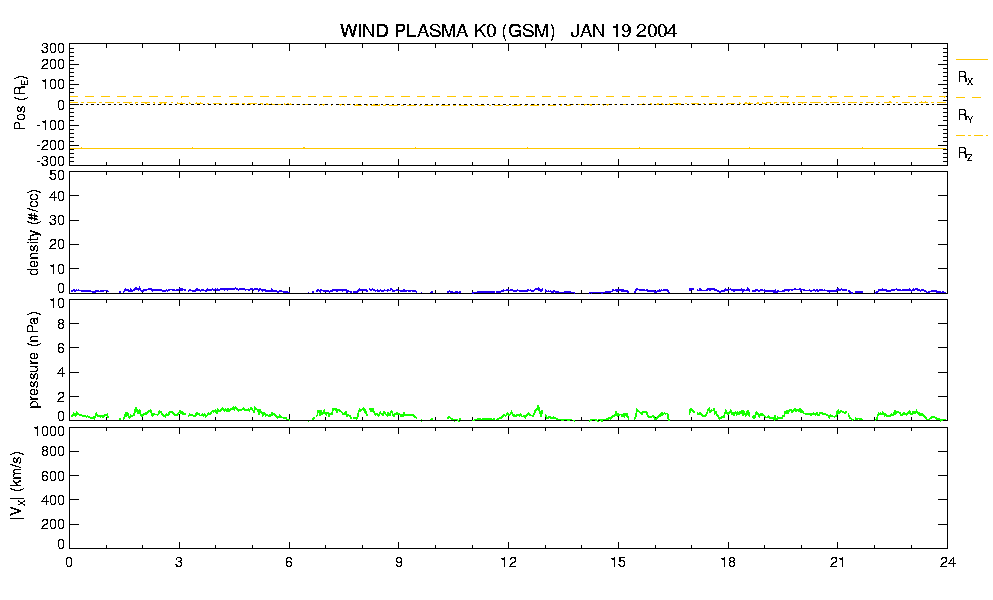Image resolution: width=993 pixels, height=600 pixels.
Task: Click the 800 tick on velocity axis
Action: tap(53, 452)
